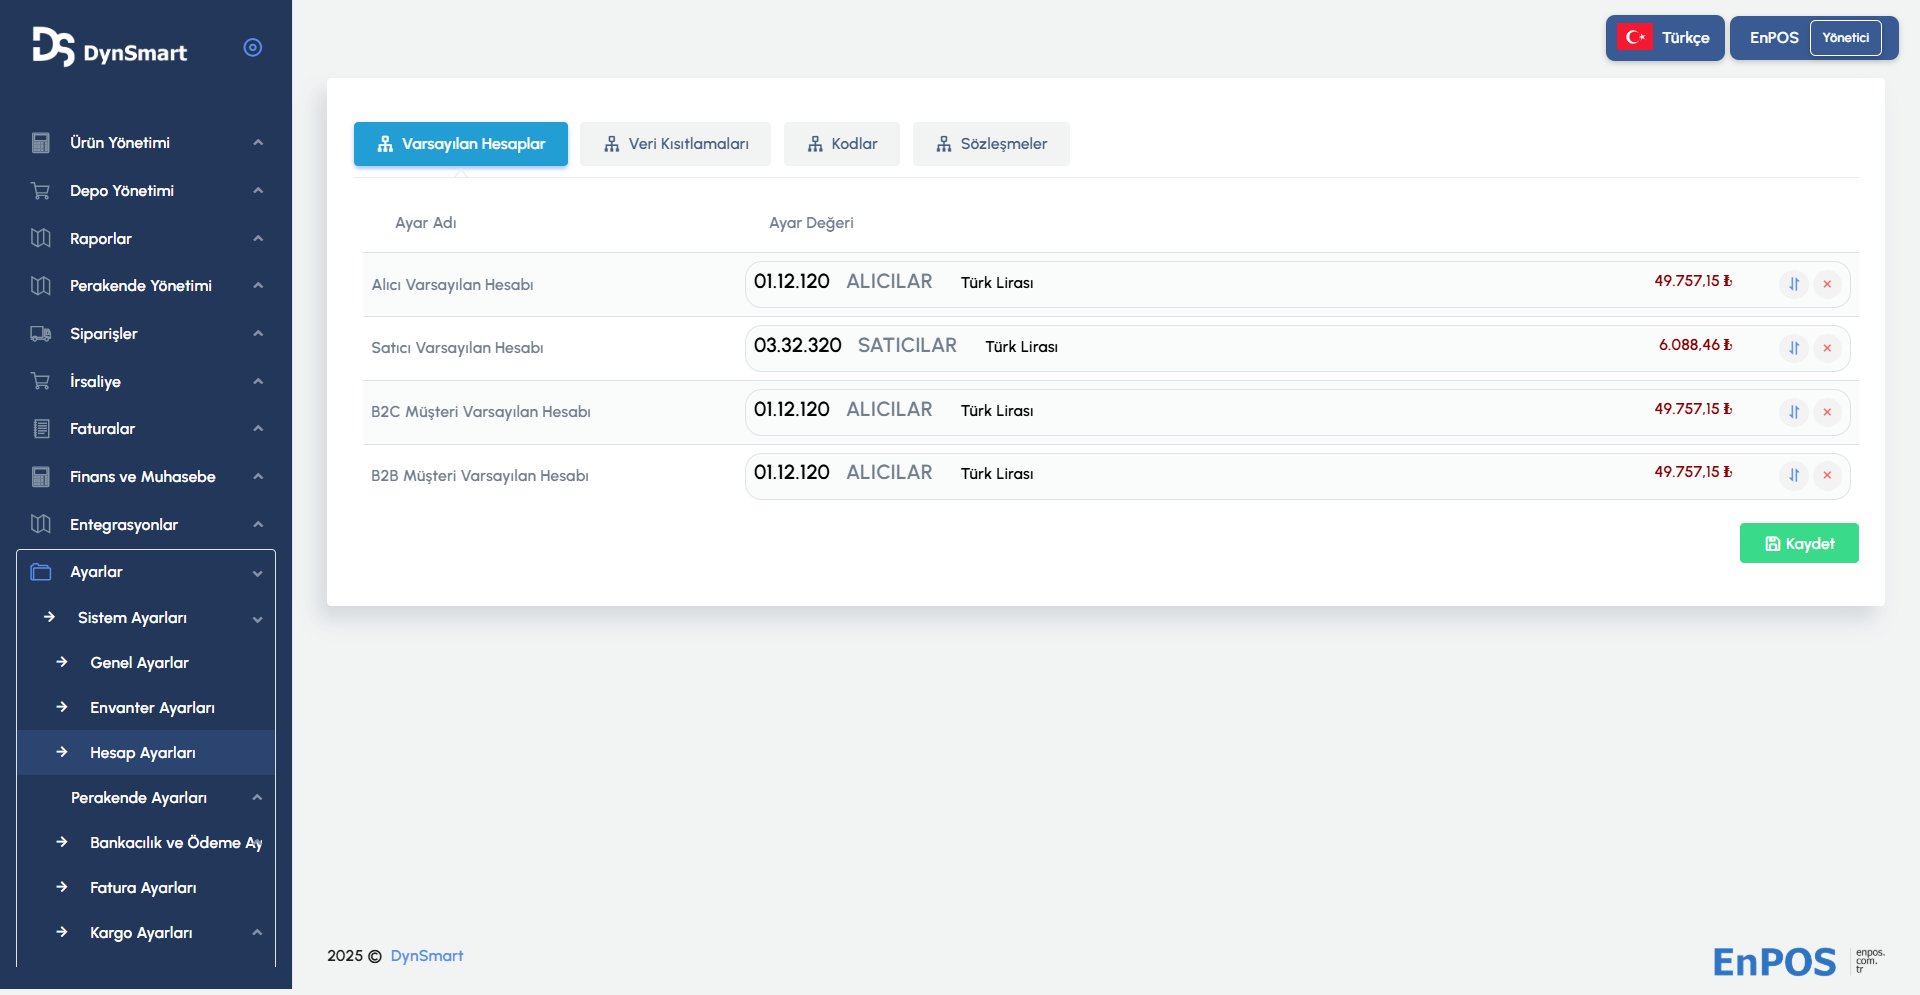The image size is (1920, 995).
Task: Click the swap icon for Alıcı Varsayılan Hesabı
Action: pos(1794,284)
